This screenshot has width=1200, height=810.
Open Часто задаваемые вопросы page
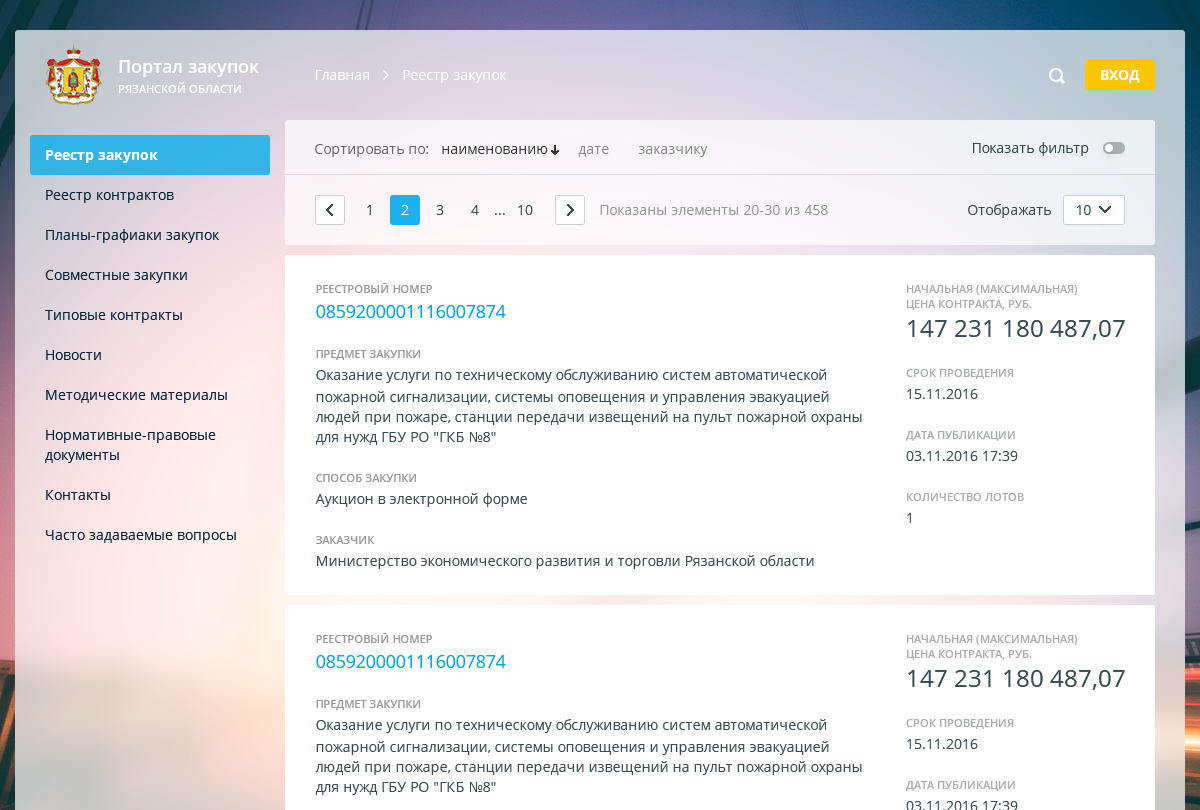[x=141, y=535]
